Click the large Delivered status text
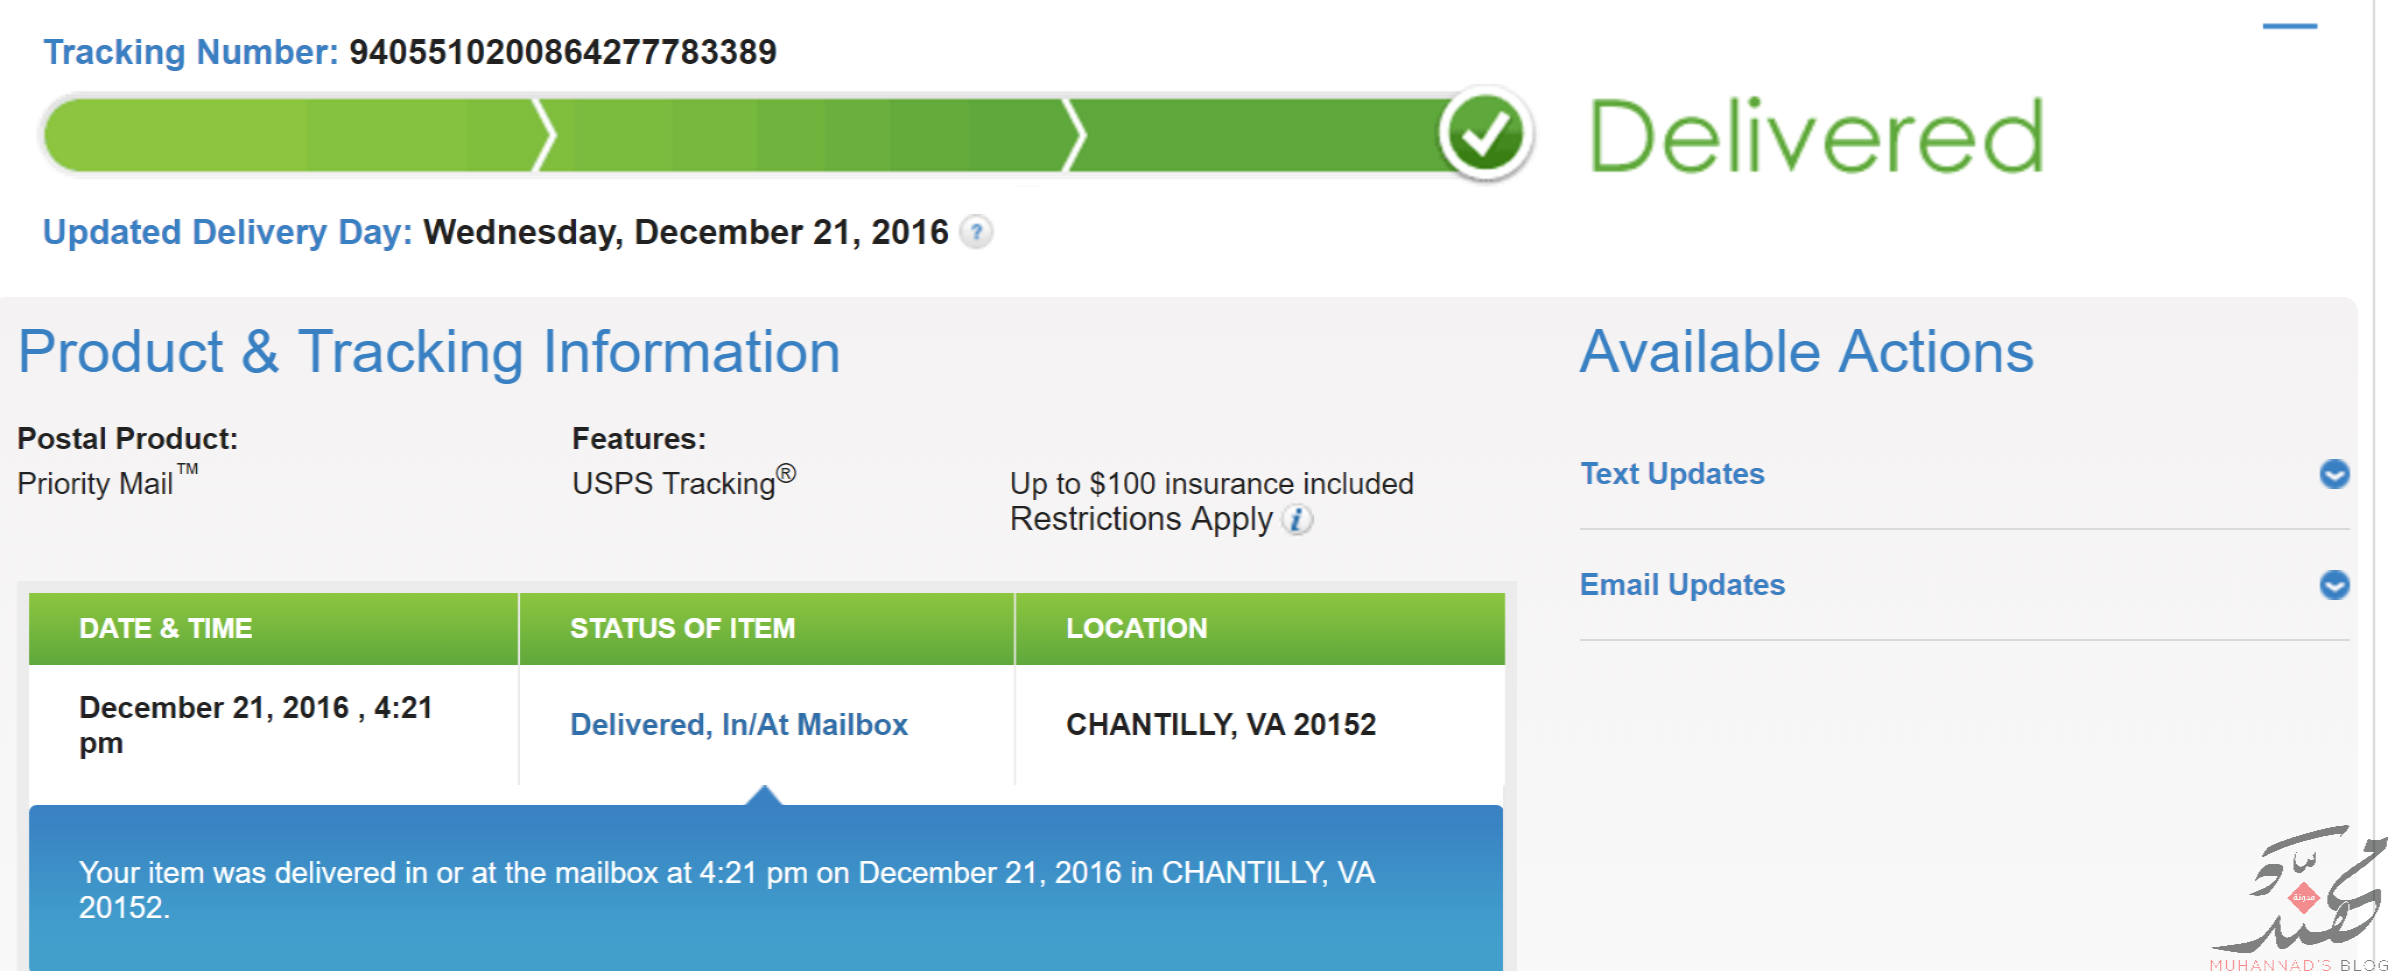The width and height of the screenshot is (2388, 971). [x=1816, y=136]
